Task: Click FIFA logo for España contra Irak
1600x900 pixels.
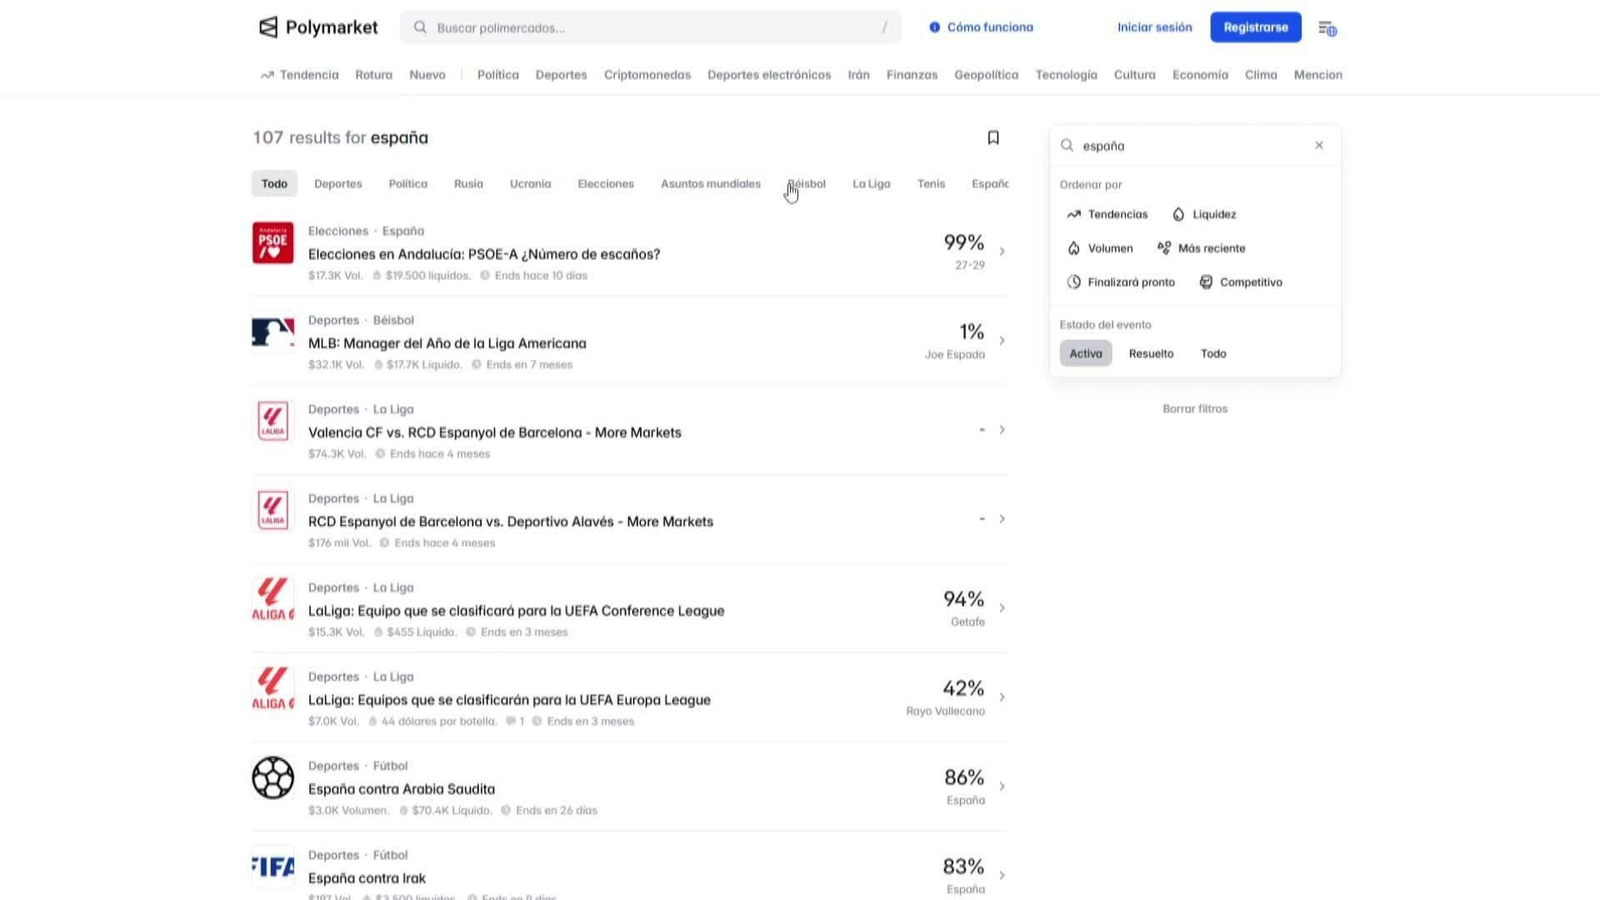Action: tap(273, 866)
